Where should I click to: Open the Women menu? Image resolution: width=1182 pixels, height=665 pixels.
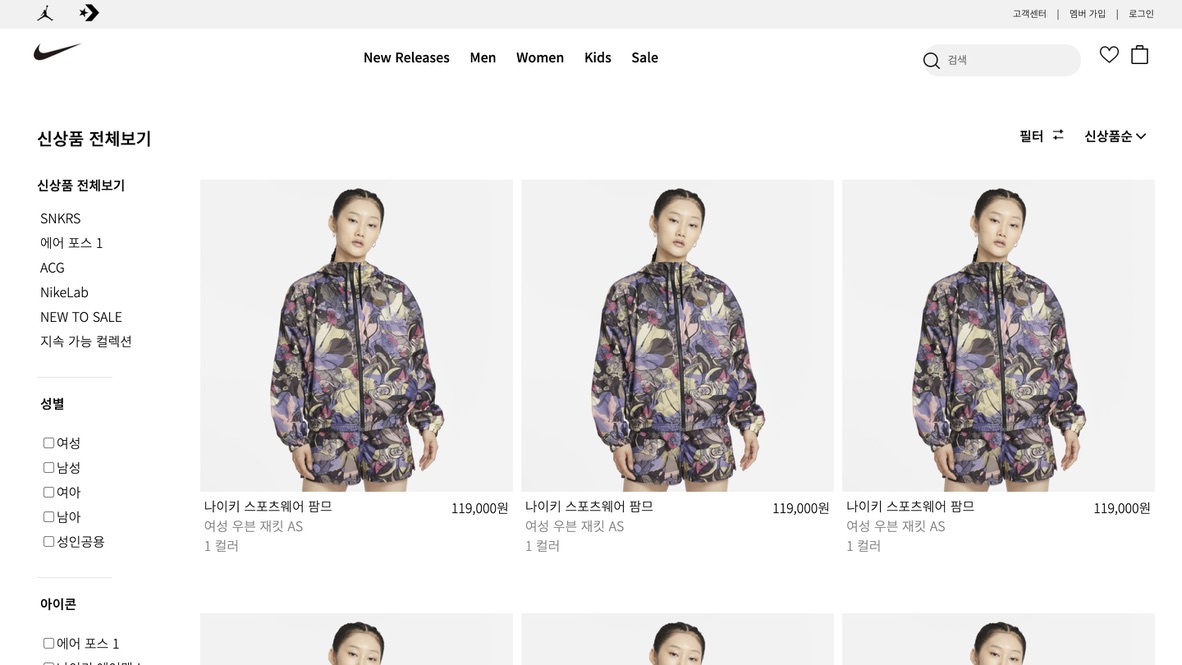[540, 57]
